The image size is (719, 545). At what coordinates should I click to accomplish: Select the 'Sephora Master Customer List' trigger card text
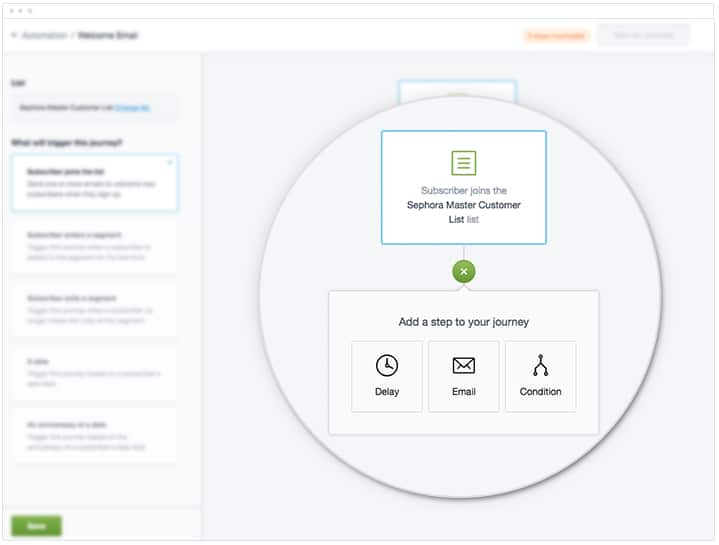(464, 212)
